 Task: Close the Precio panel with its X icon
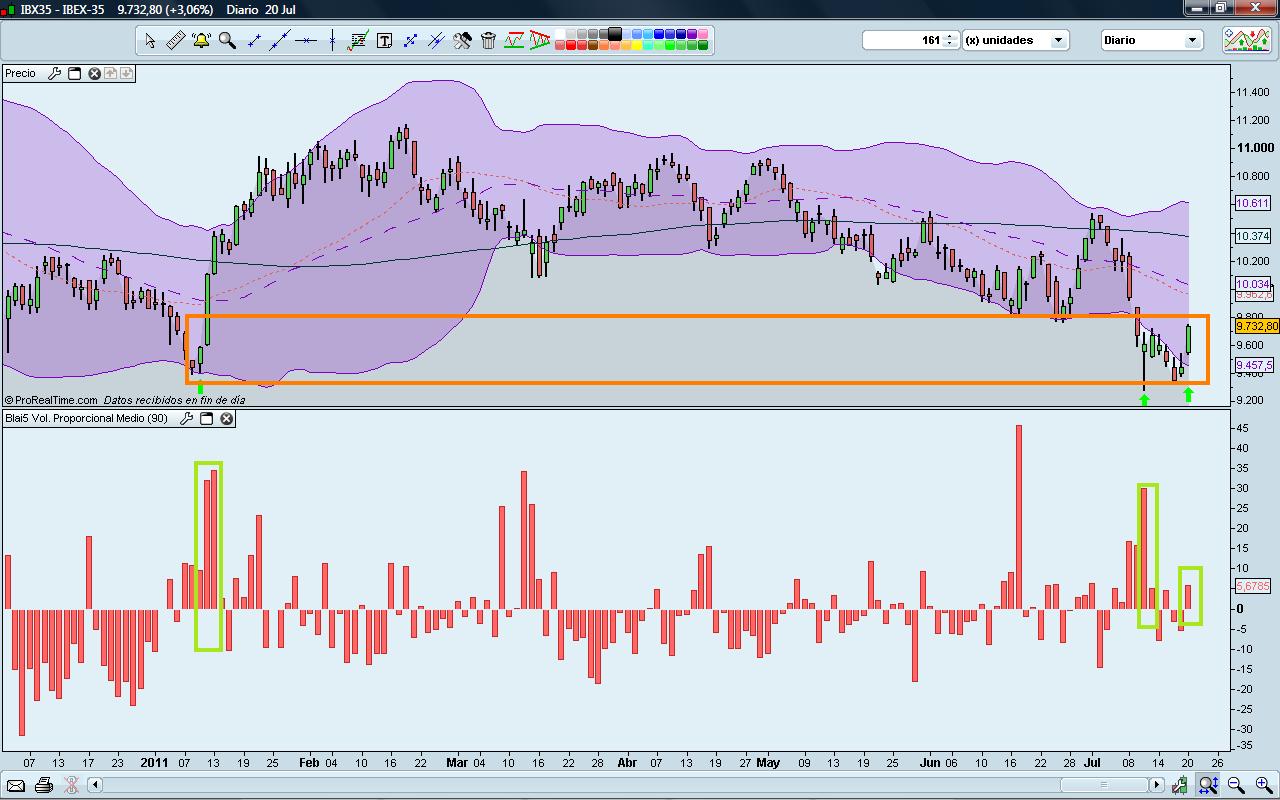click(x=94, y=73)
